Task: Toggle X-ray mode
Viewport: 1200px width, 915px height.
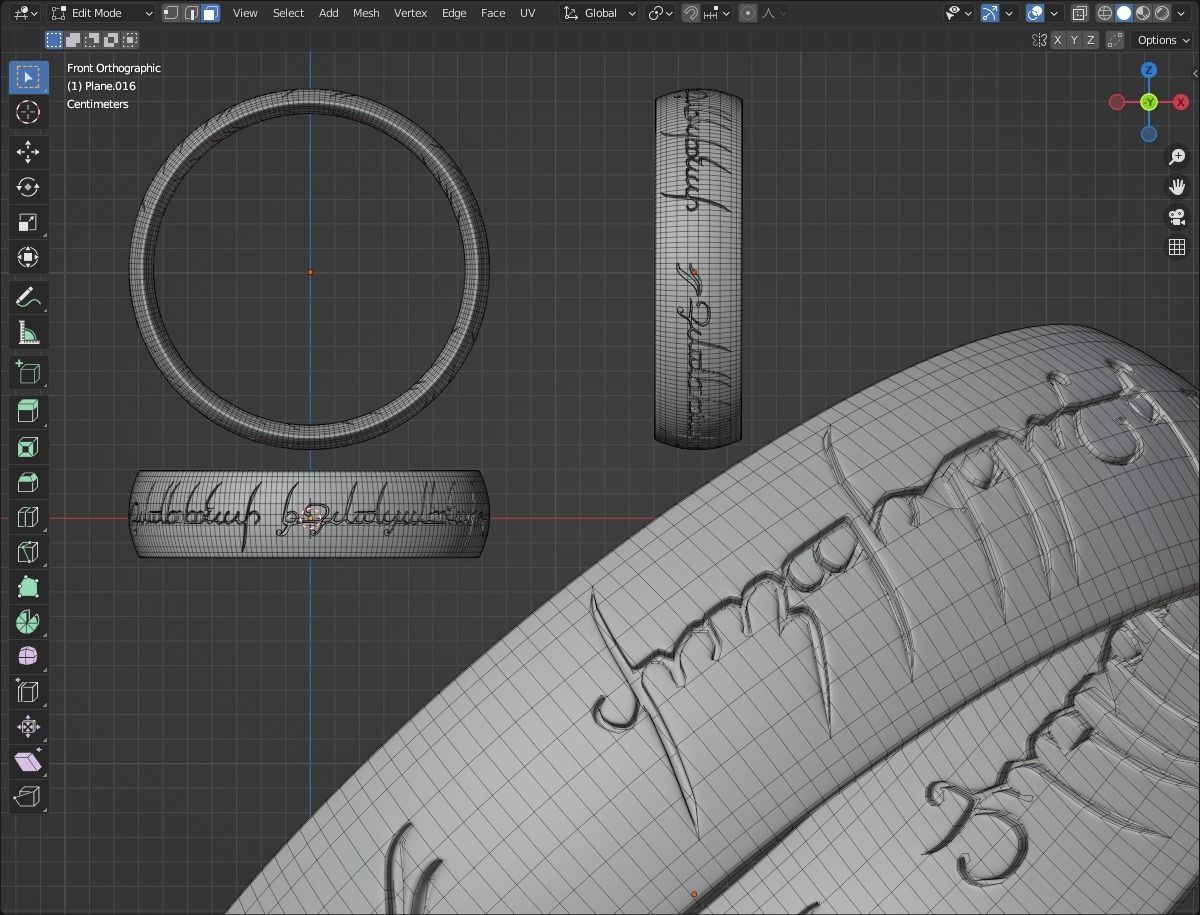Action: tap(1080, 13)
